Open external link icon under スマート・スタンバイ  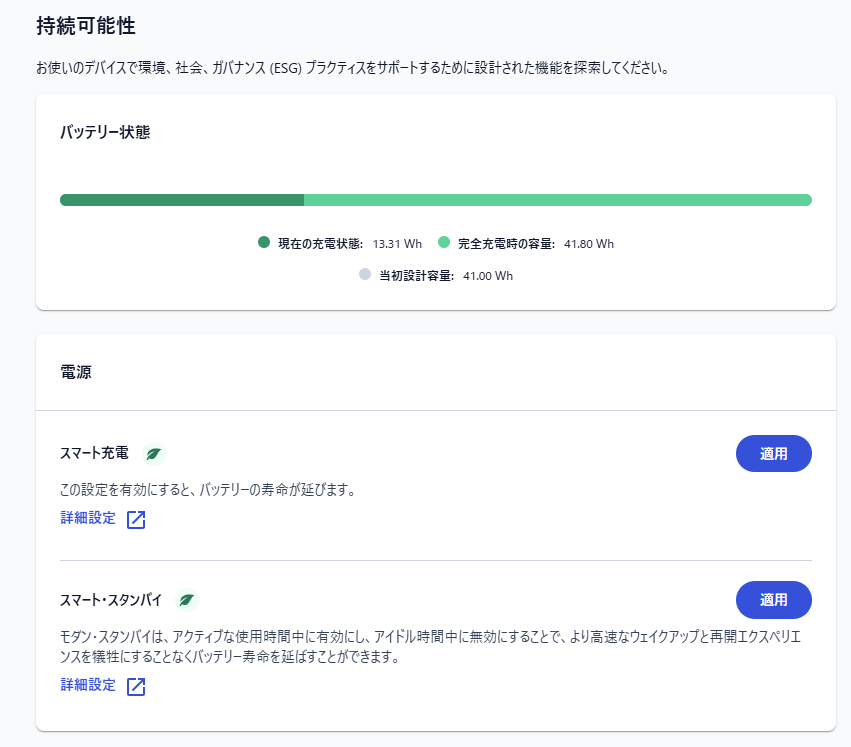[x=137, y=687]
